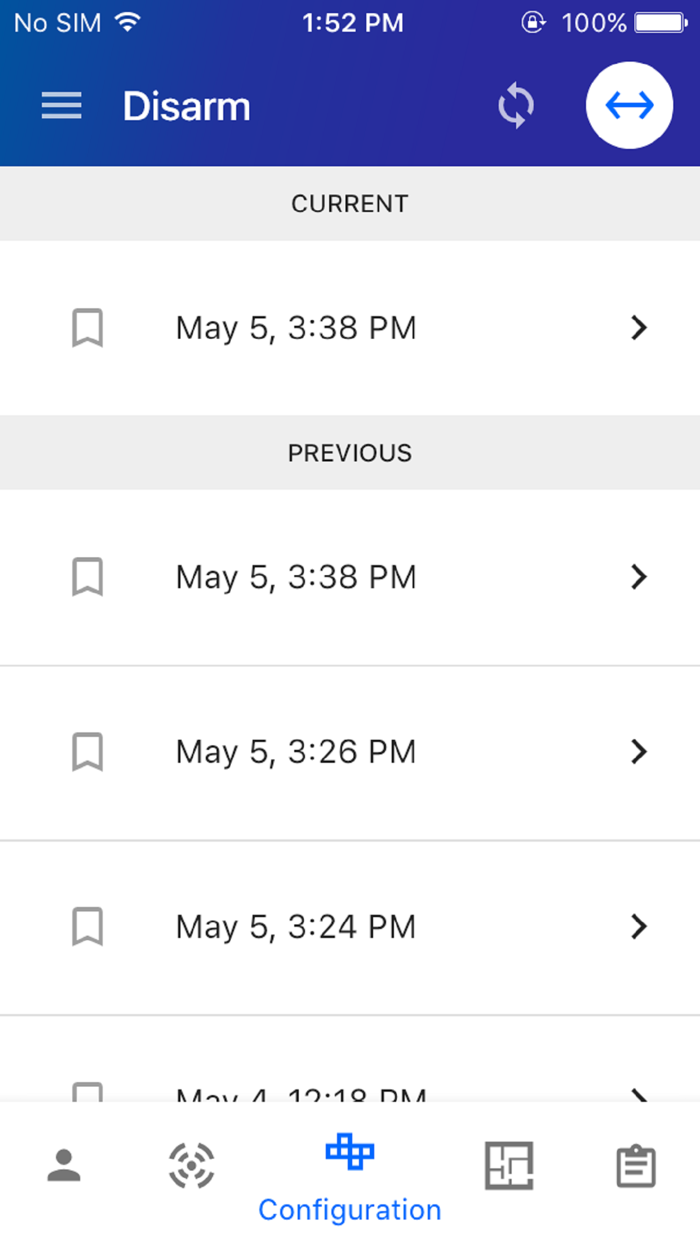Open the clipboard report tab icon

[x=636, y=1166]
